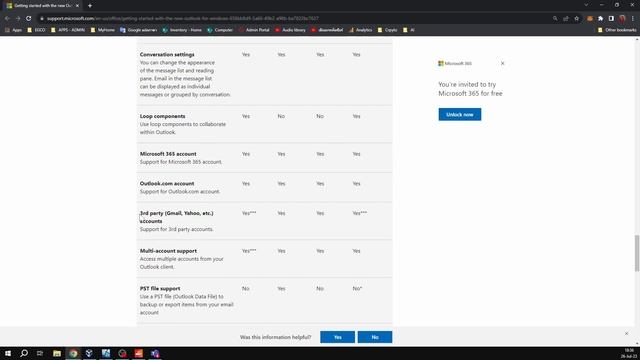This screenshot has width=640, height=360.
Task: Answer Yes to 'Was this information helpful?'
Action: click(x=337, y=337)
